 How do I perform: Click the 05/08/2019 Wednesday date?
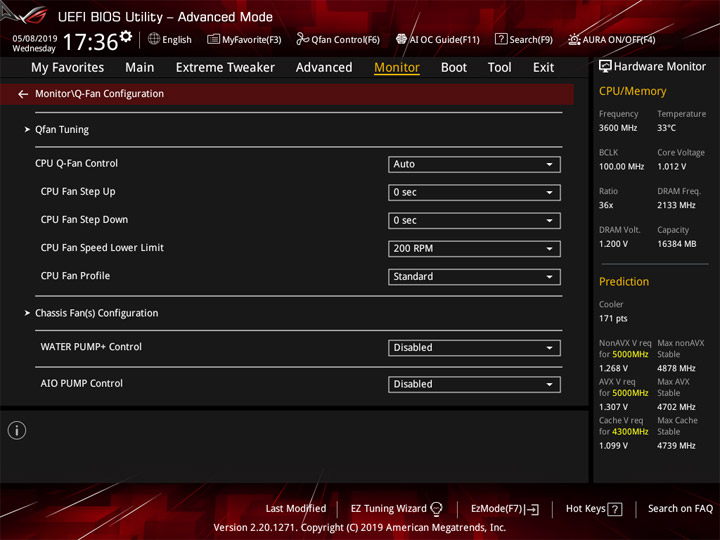34,43
